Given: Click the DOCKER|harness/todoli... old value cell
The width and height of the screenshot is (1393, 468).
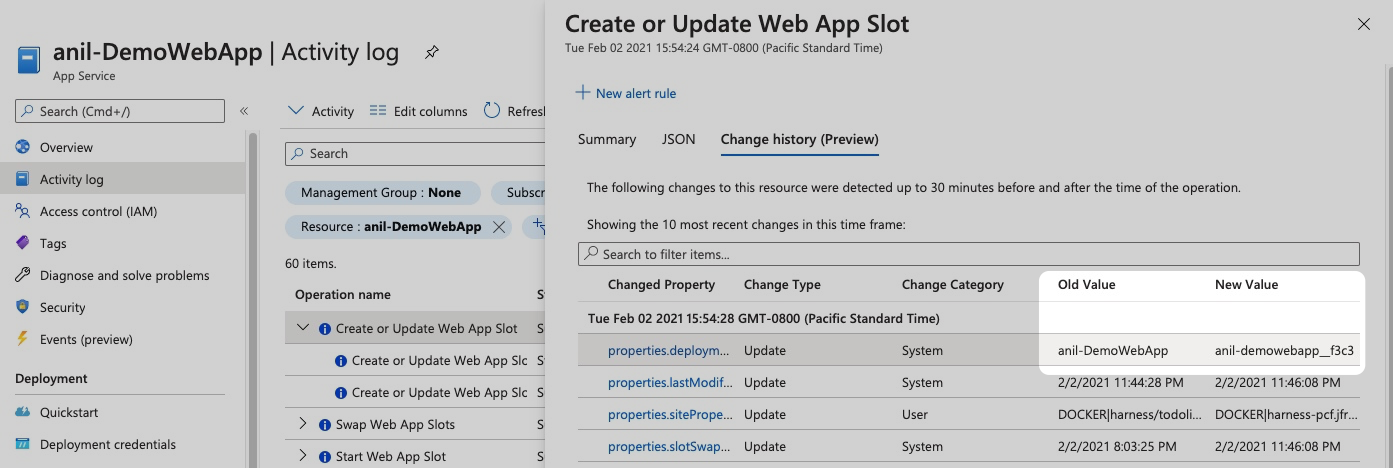Looking at the screenshot, I should tap(1129, 414).
